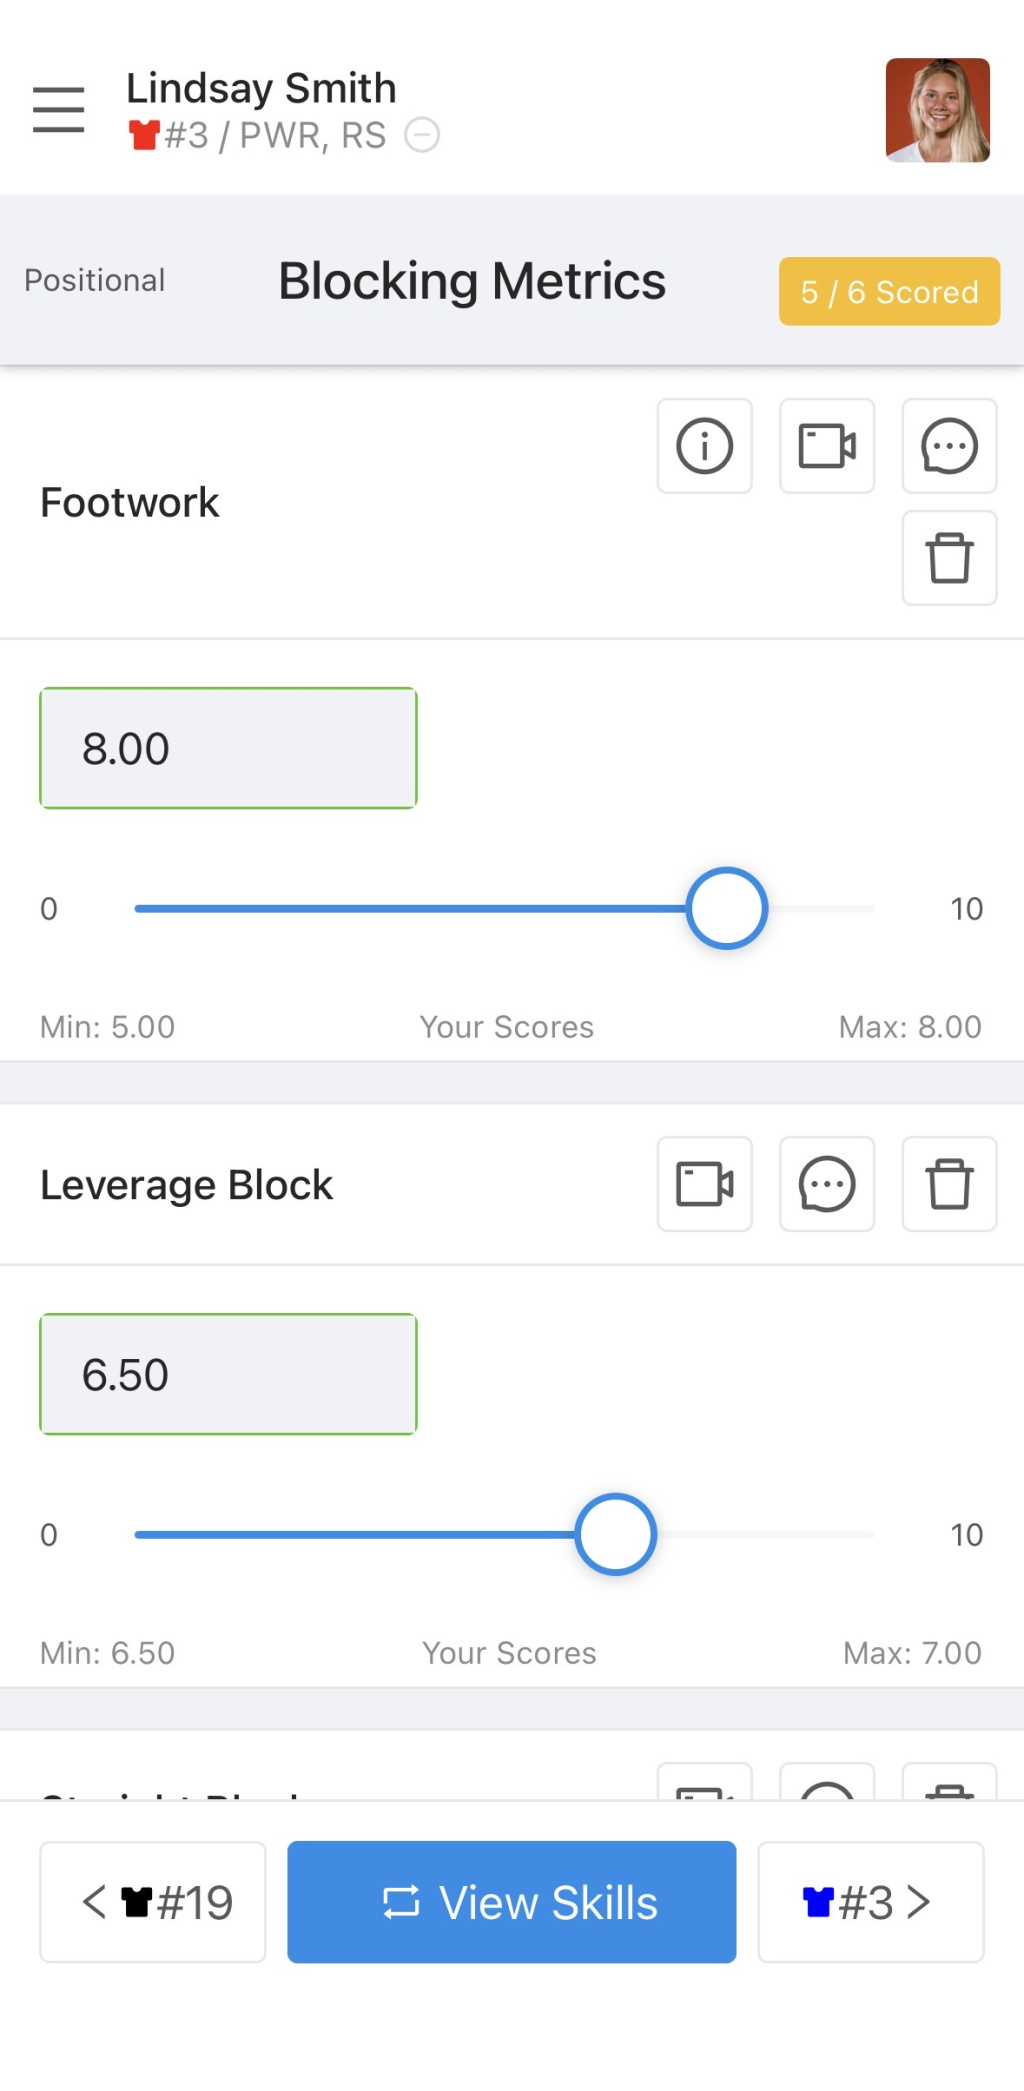Add video for Footwork skill
The image size is (1024, 2091).
click(x=826, y=446)
